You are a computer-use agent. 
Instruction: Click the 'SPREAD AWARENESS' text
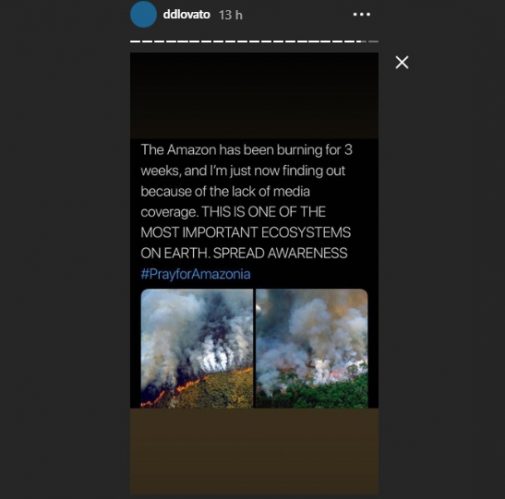point(280,253)
